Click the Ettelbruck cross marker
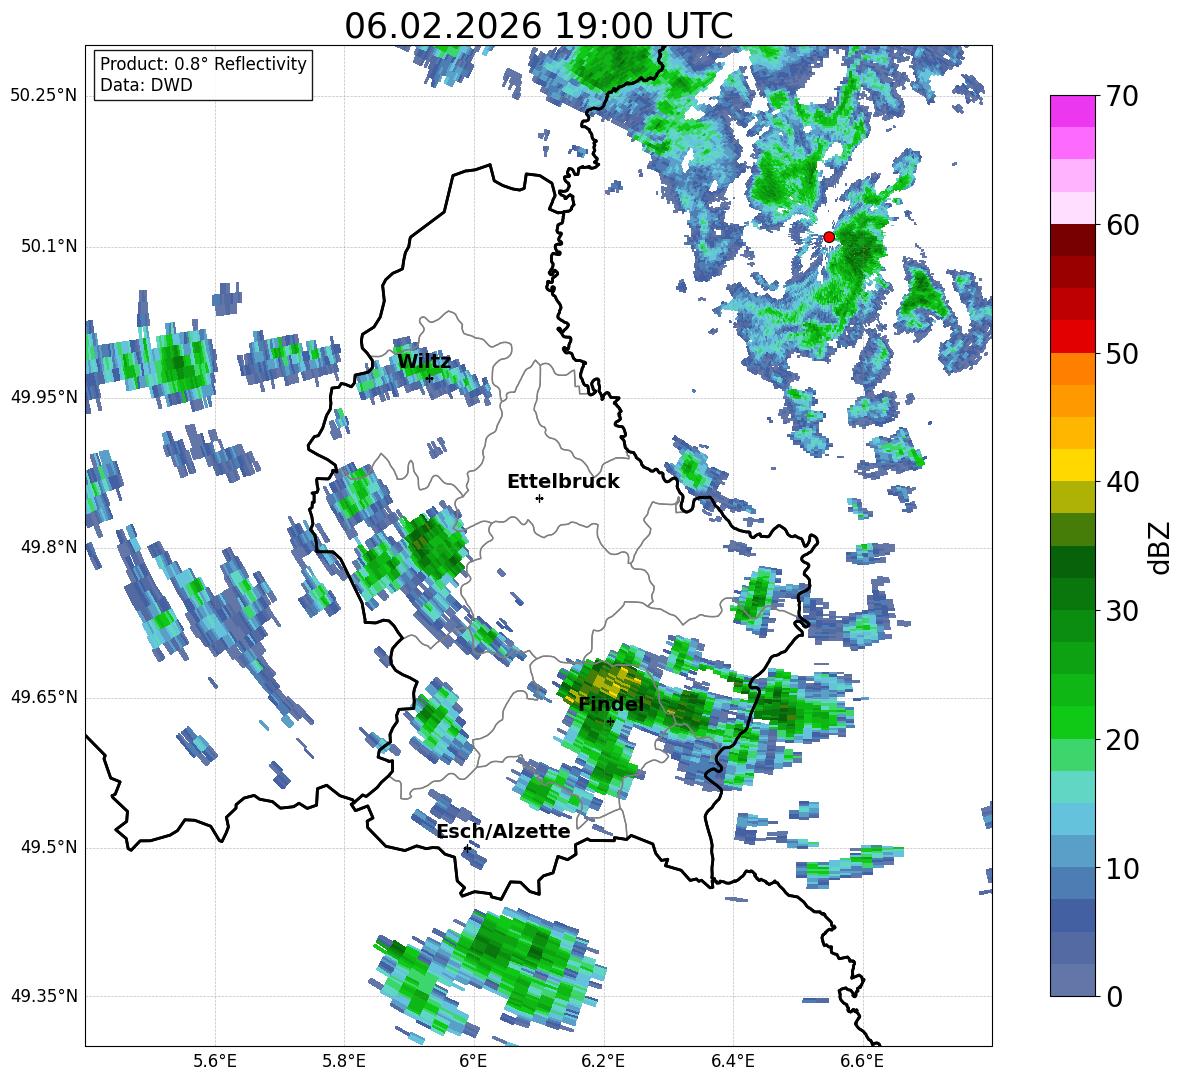Screen dimensions: 1184x1081 click(539, 498)
